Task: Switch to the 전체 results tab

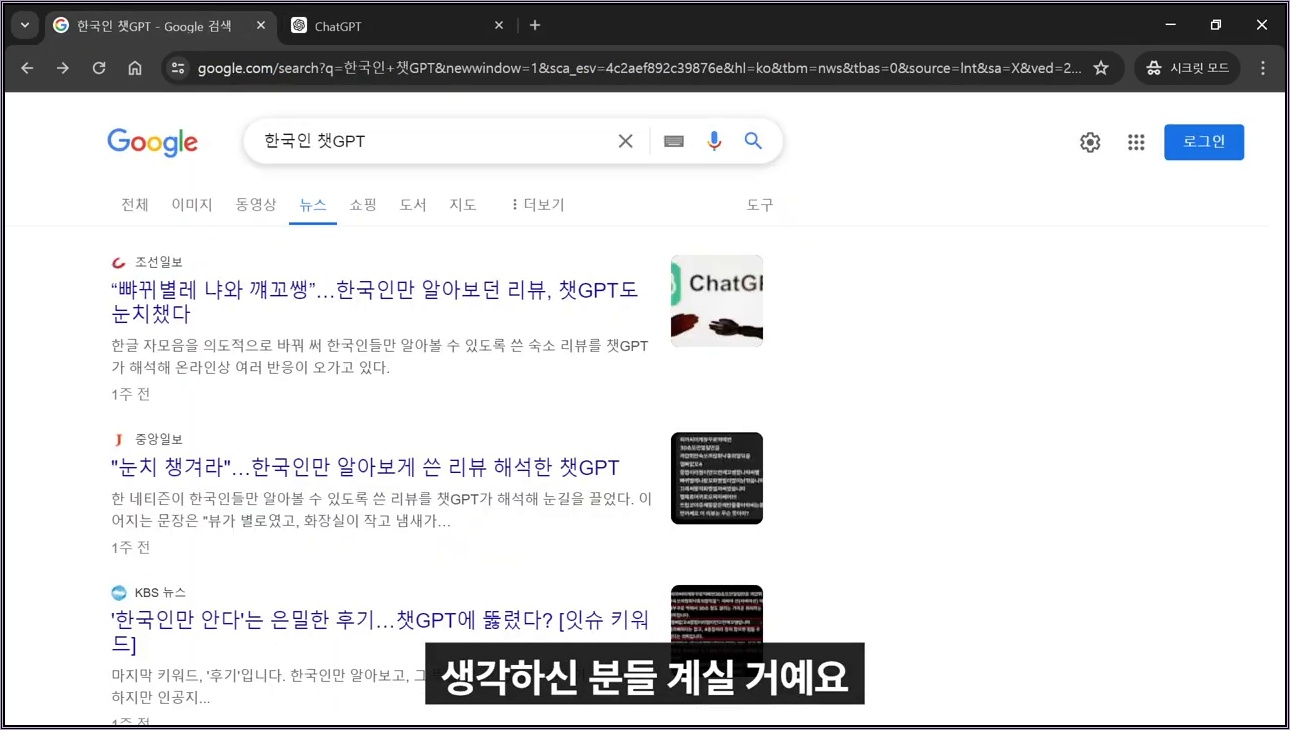Action: coord(135,205)
